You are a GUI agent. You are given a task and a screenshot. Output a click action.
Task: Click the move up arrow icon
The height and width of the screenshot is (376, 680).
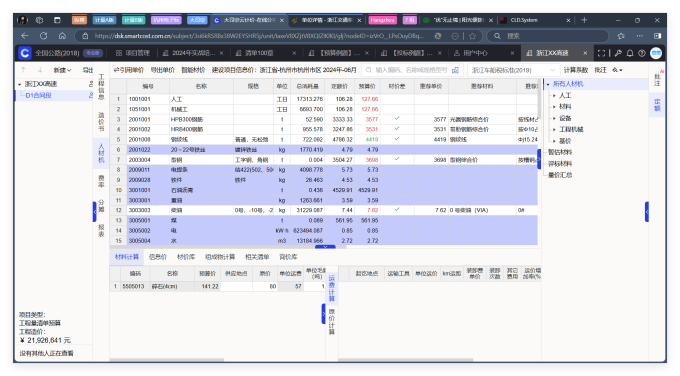23,70
